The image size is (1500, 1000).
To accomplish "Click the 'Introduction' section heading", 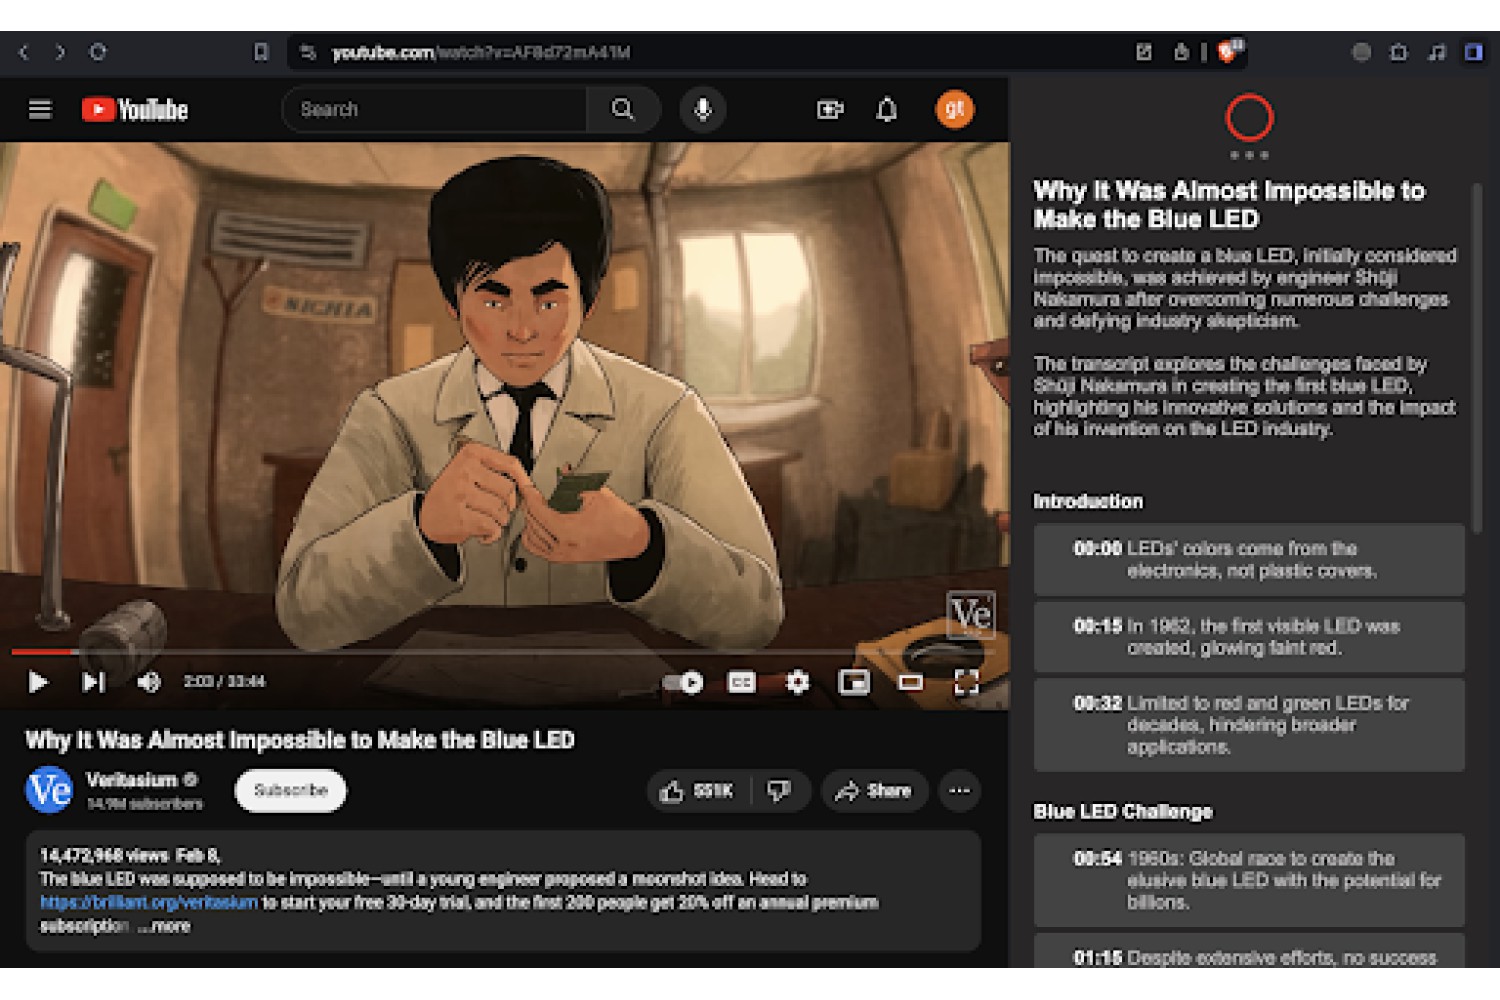I will click(x=1088, y=501).
